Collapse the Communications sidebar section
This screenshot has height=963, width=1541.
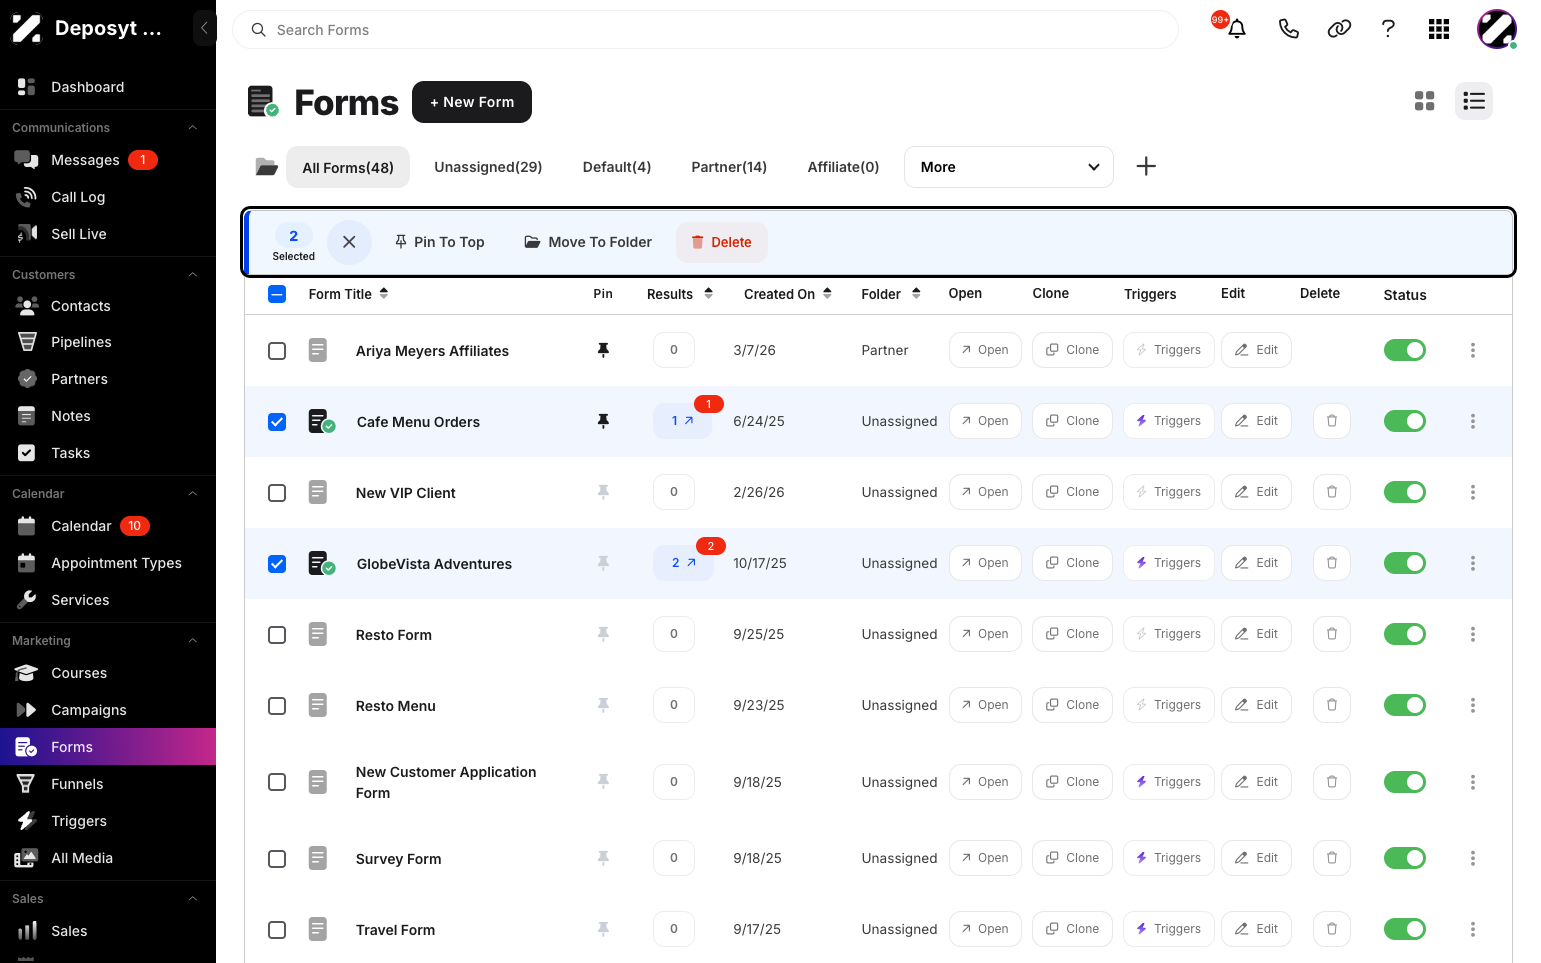pyautogui.click(x=193, y=128)
